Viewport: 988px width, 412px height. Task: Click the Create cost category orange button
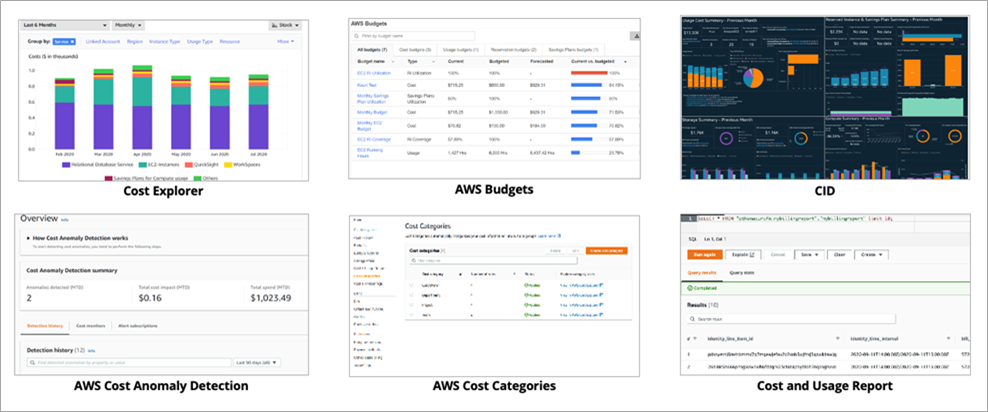point(606,251)
